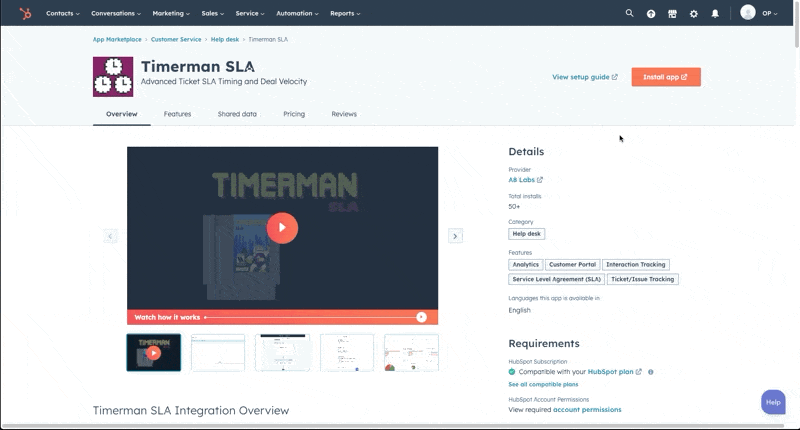Click the Analytics feature tag
The image size is (800, 430).
[526, 265]
